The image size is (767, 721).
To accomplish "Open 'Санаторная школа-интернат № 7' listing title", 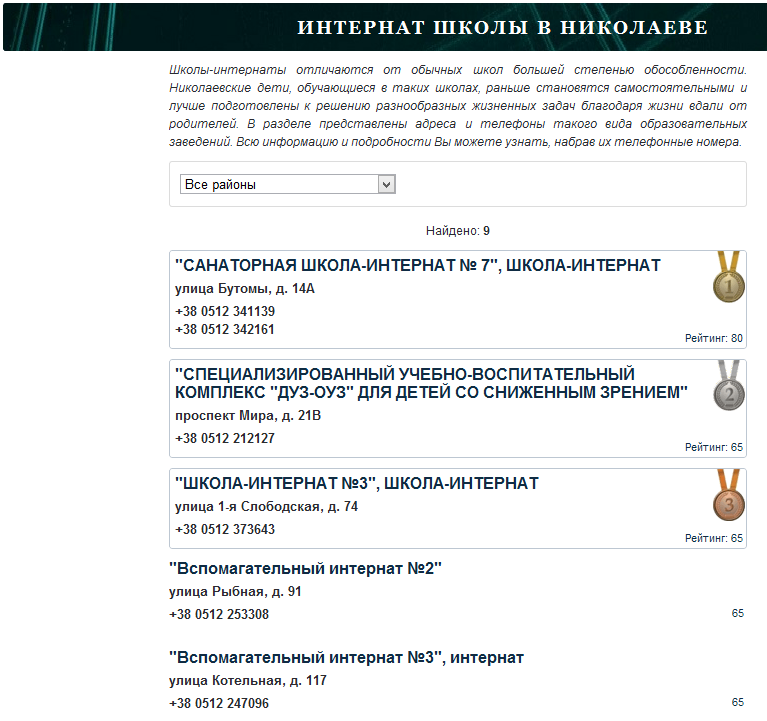I will click(418, 265).
